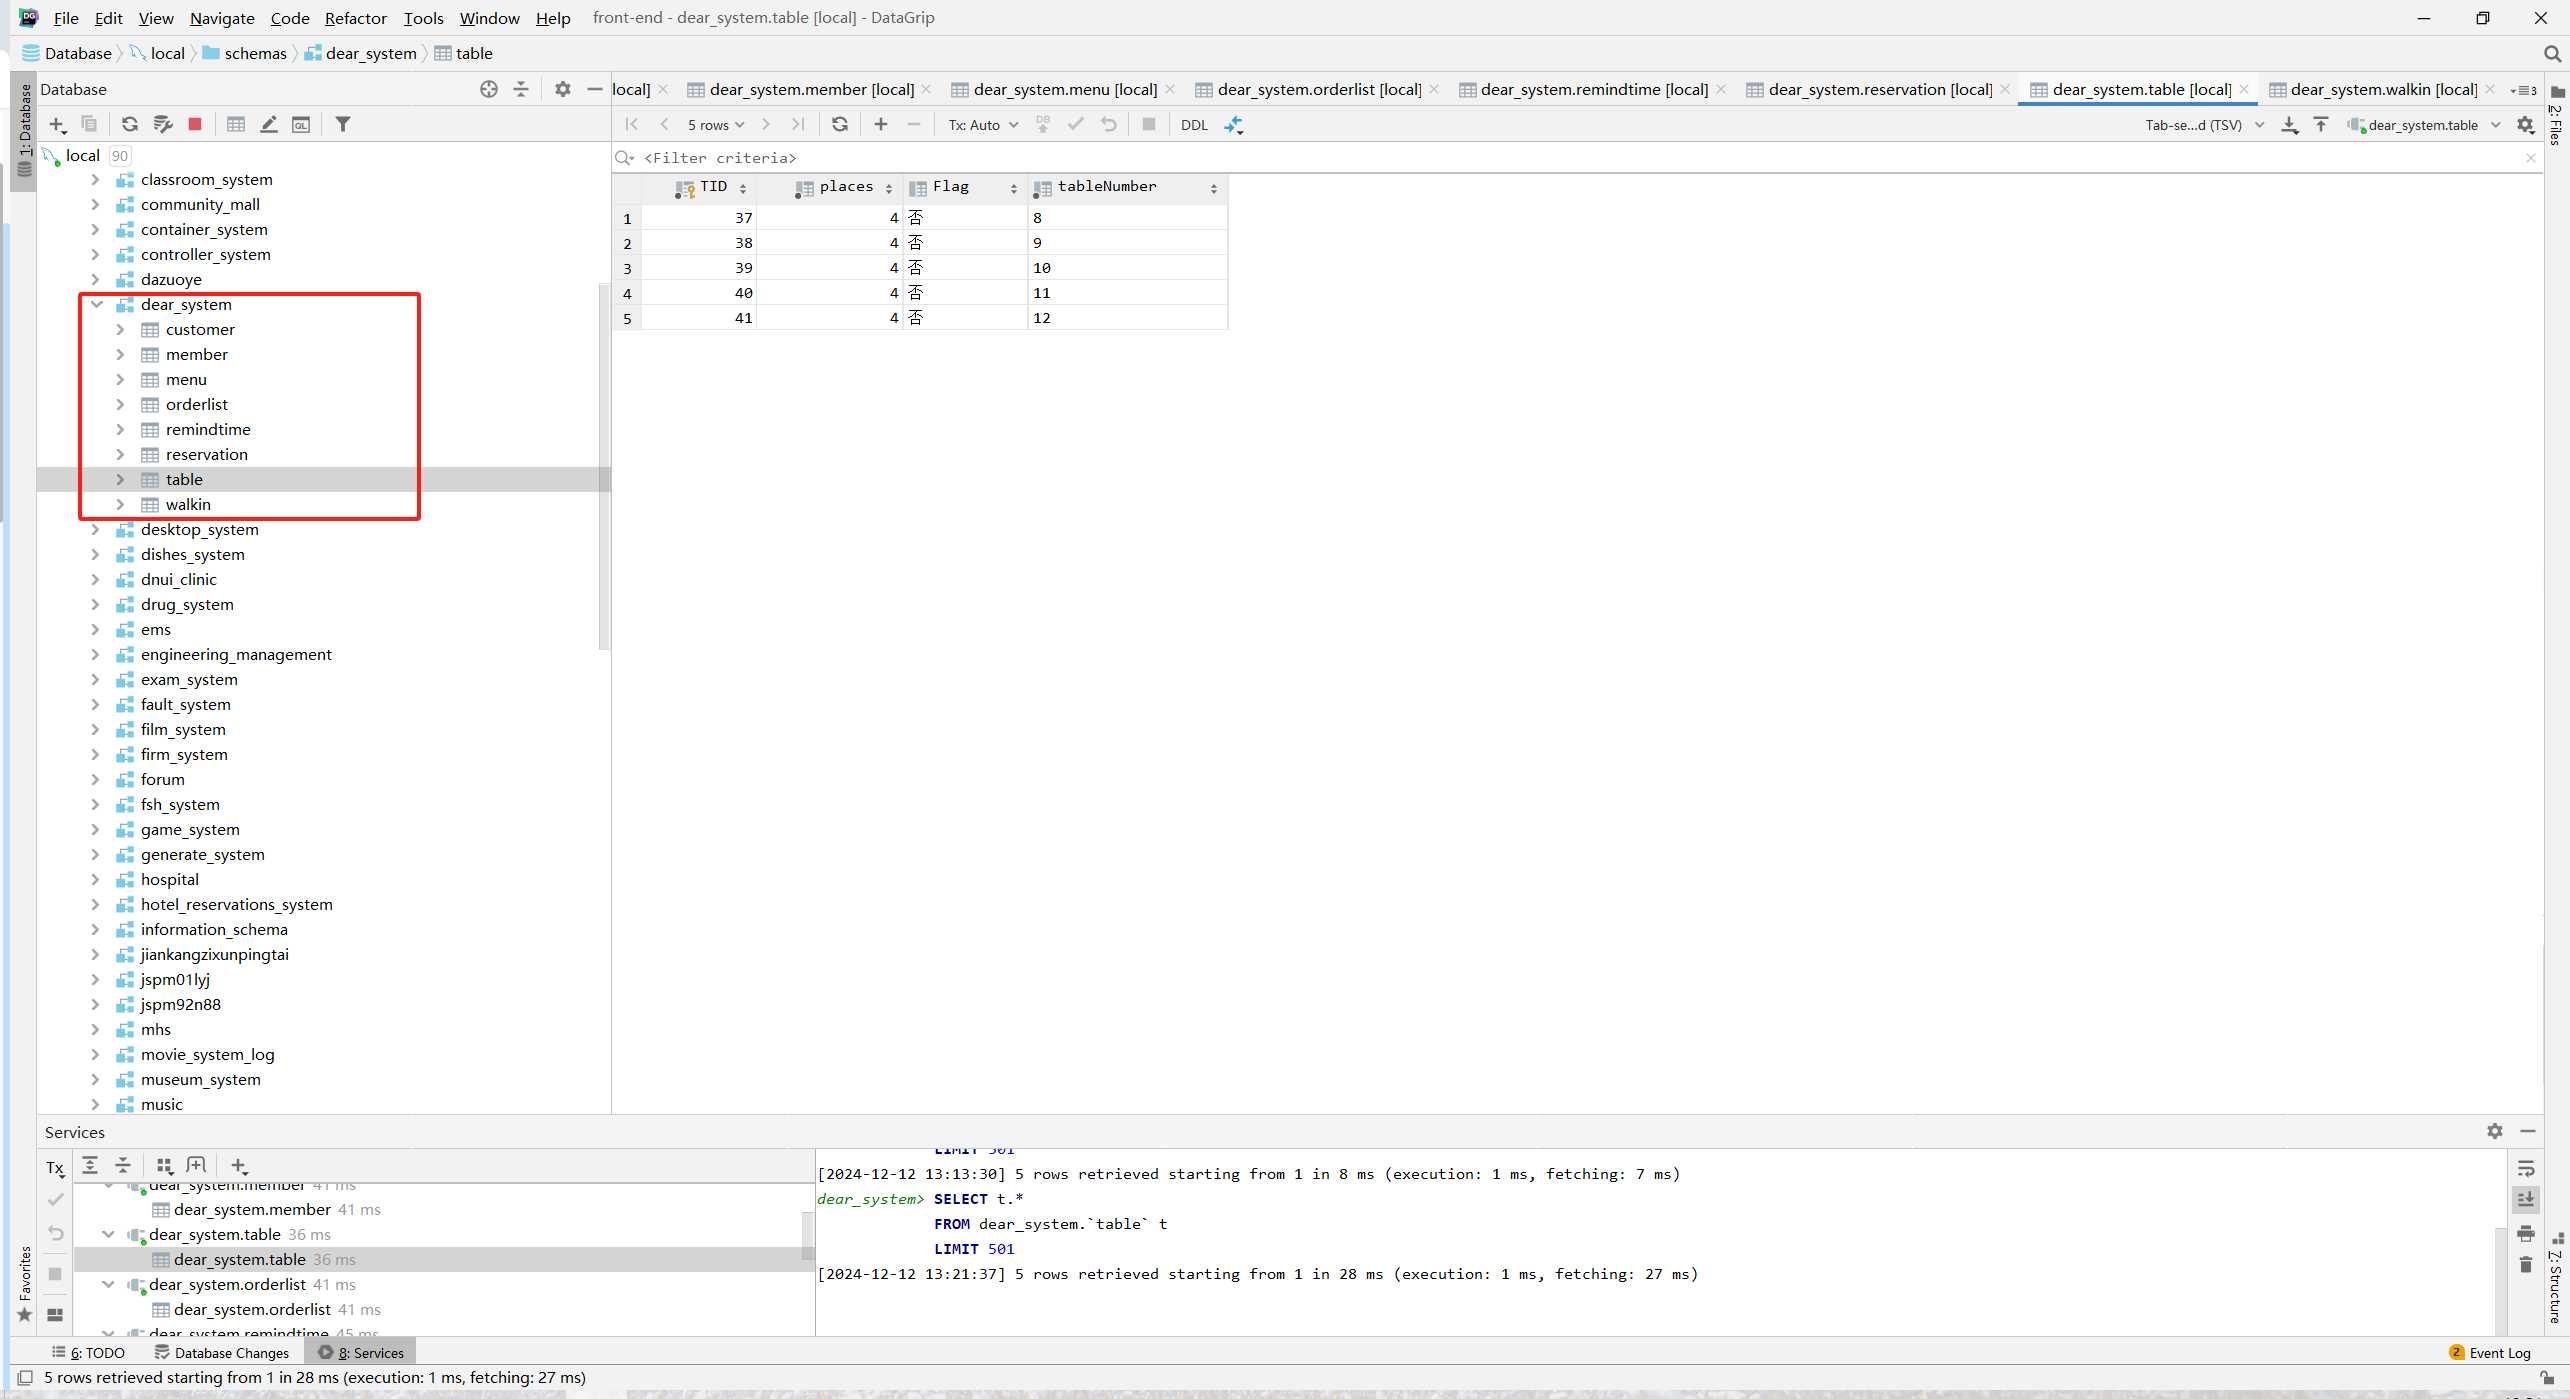
Task: Click the DDL button
Action: [x=1194, y=125]
